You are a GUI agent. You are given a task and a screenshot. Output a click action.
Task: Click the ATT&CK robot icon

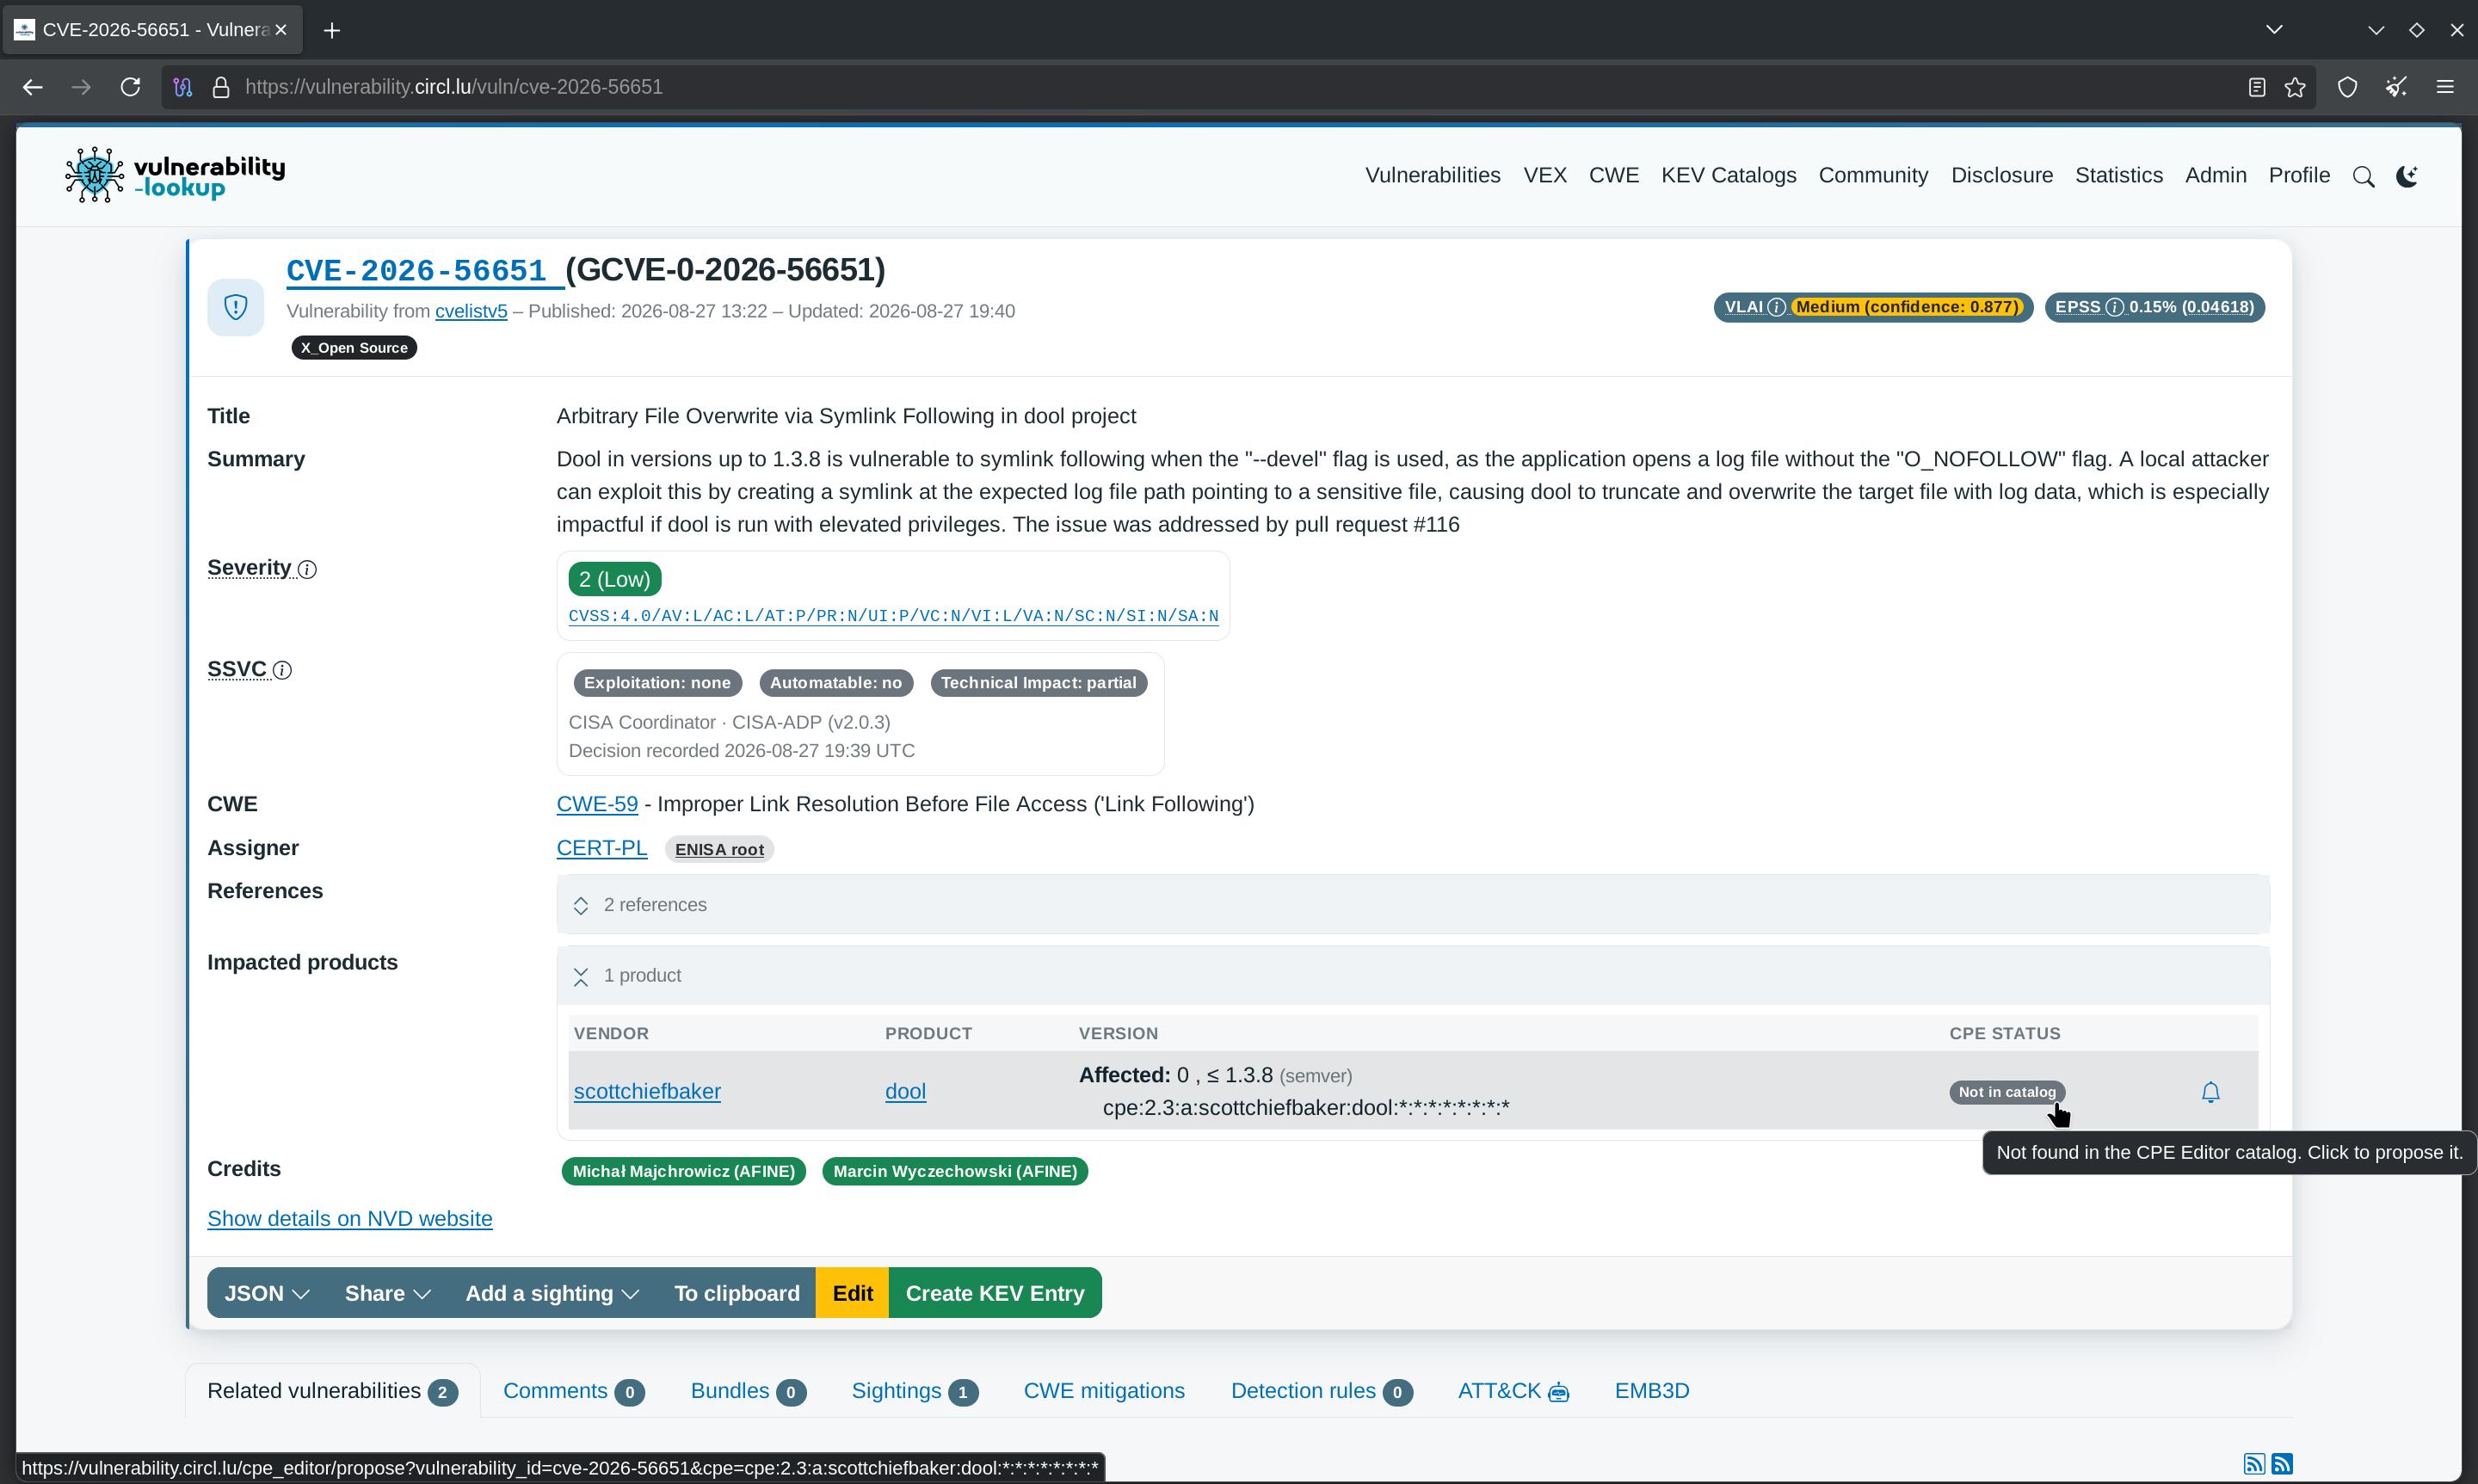[x=1558, y=1393]
